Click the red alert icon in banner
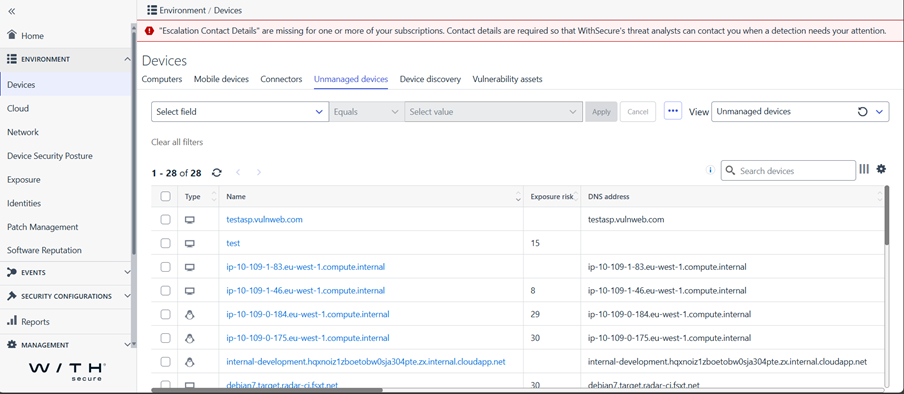904x394 pixels. point(149,31)
